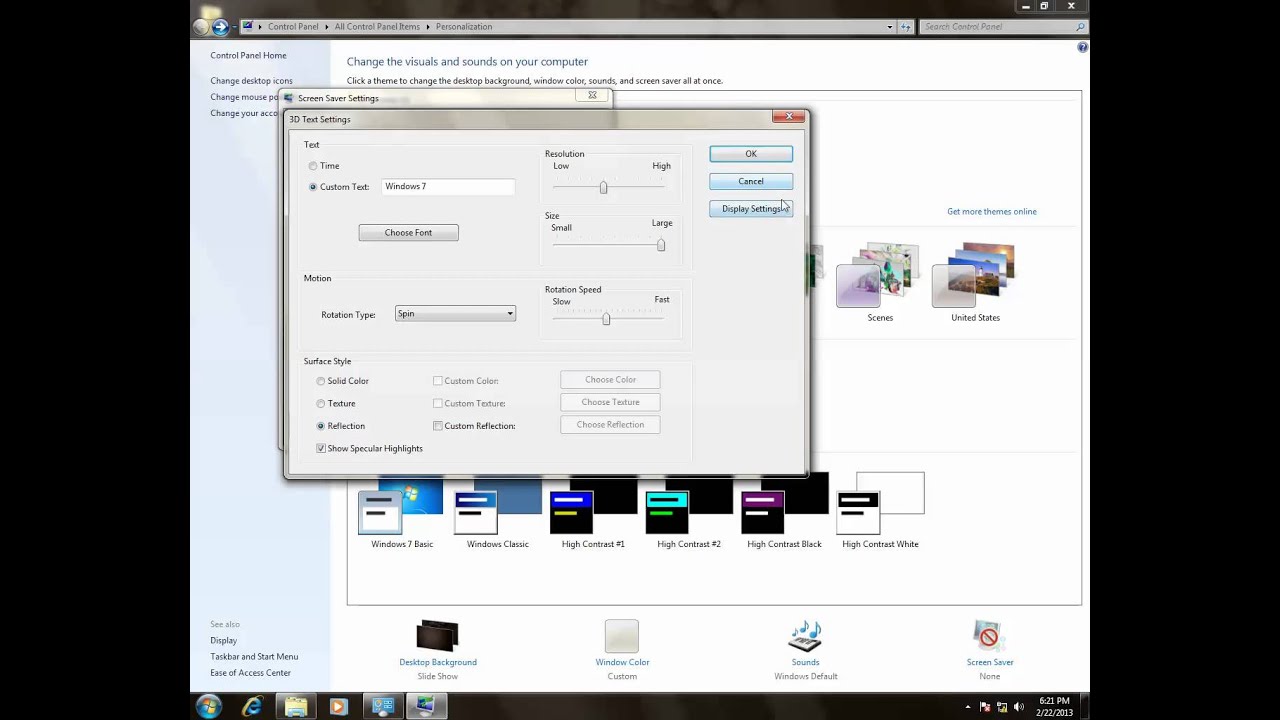Click the Control Panel address bar icon
Image resolution: width=1280 pixels, height=720 pixels.
click(x=248, y=27)
